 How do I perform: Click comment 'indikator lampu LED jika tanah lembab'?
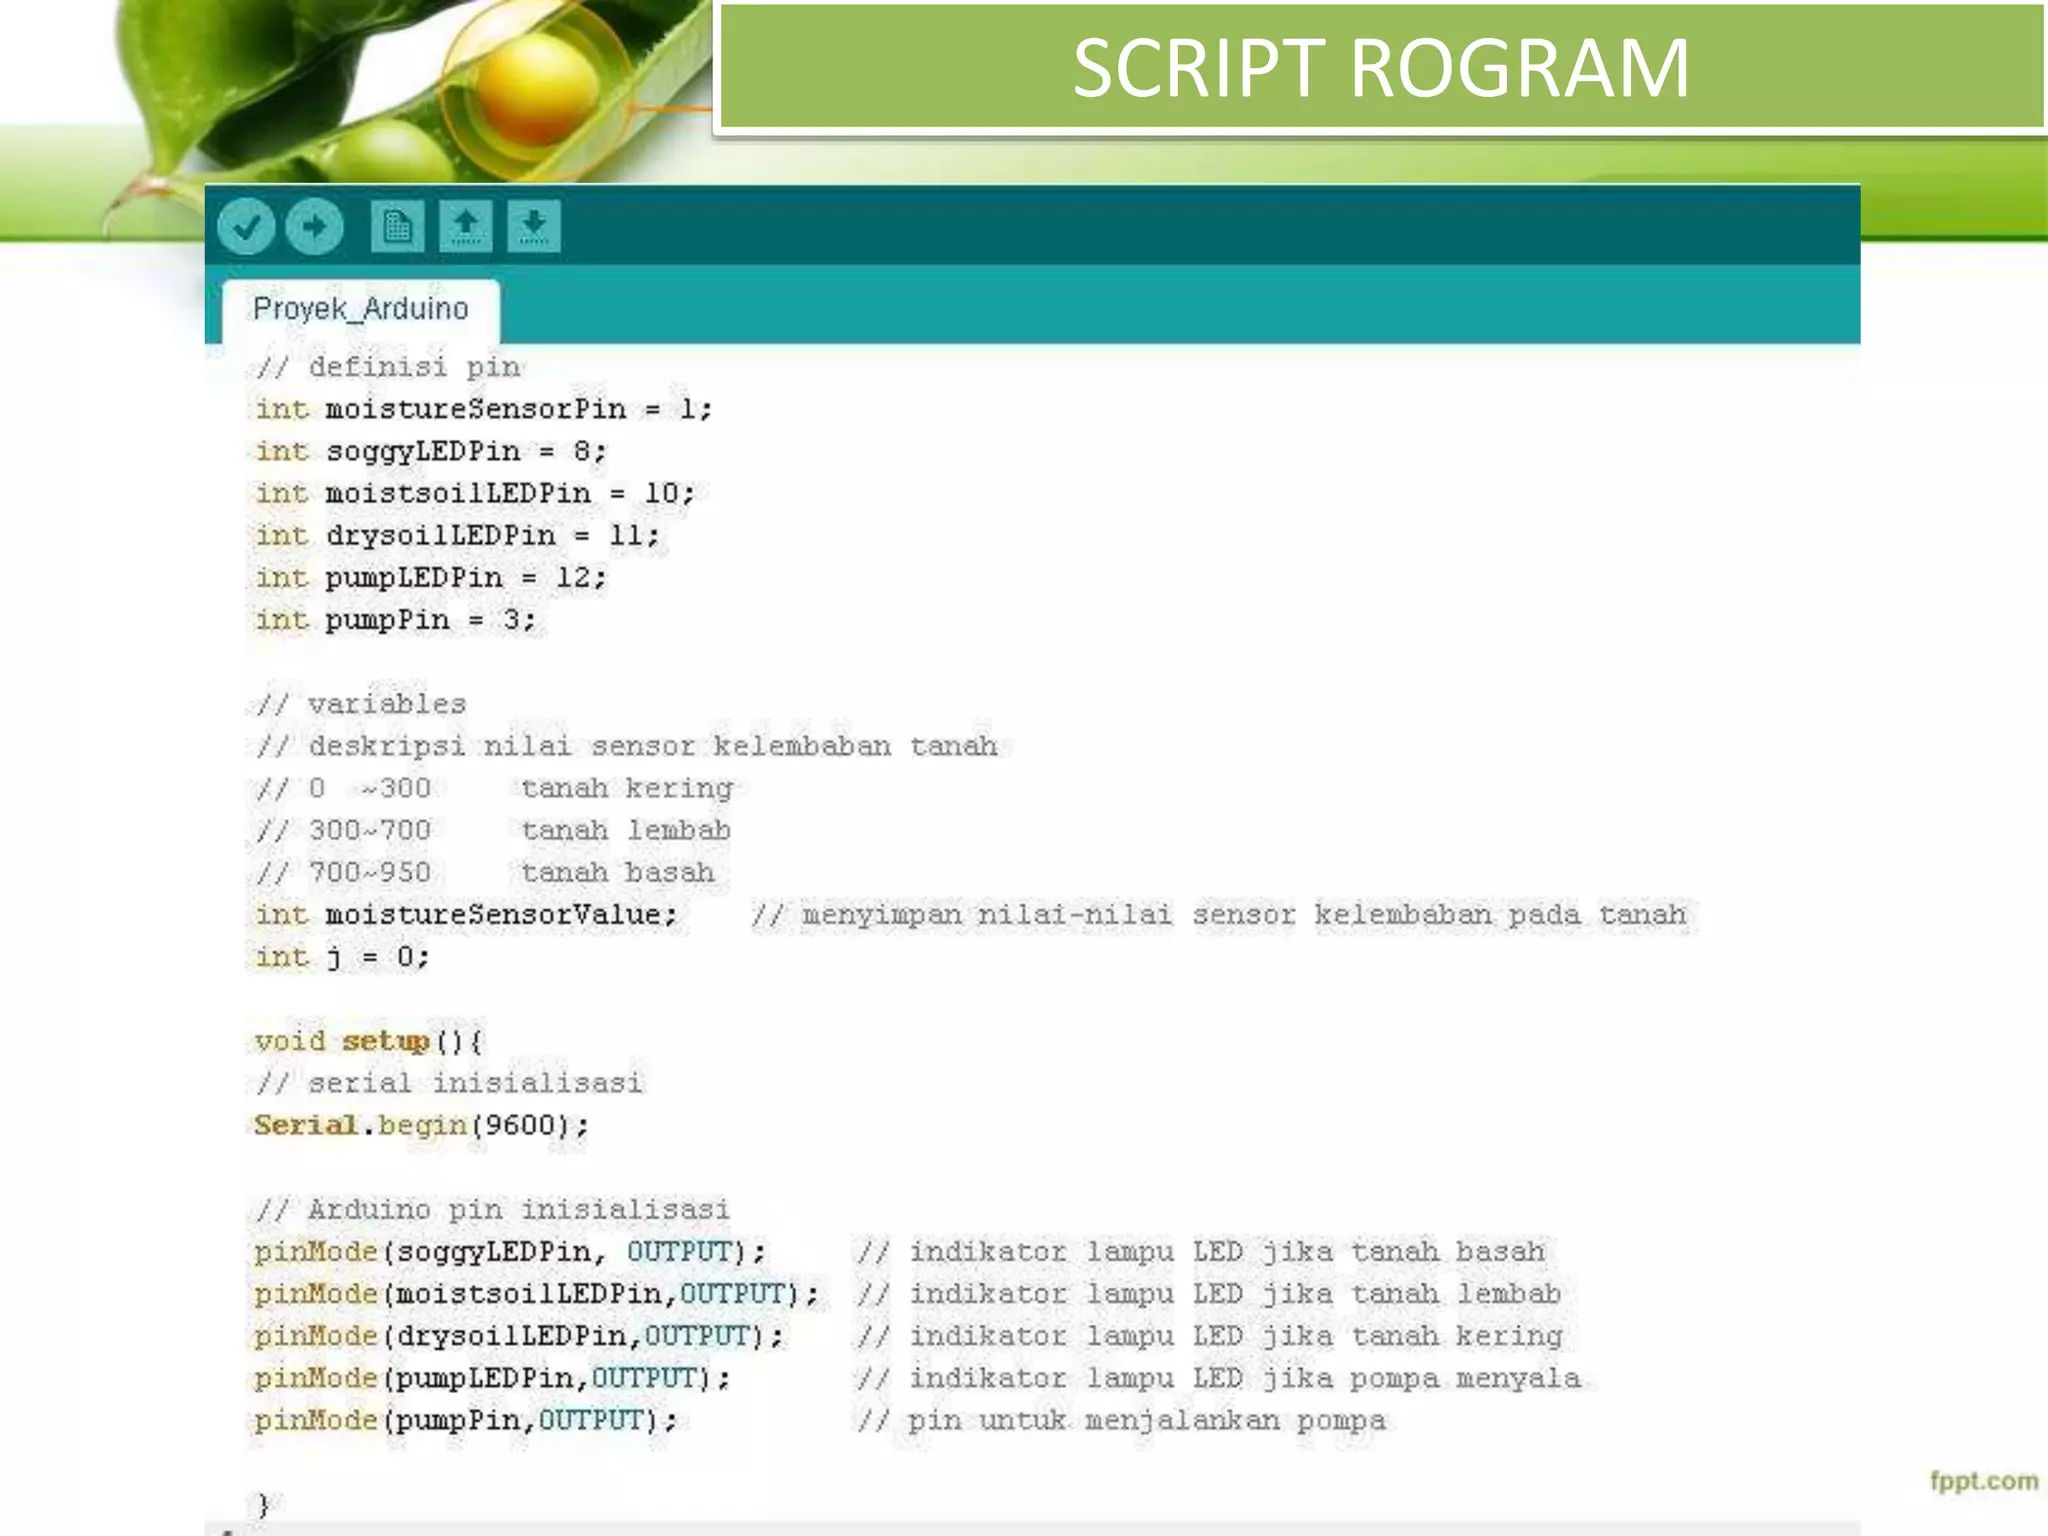click(x=1235, y=1293)
